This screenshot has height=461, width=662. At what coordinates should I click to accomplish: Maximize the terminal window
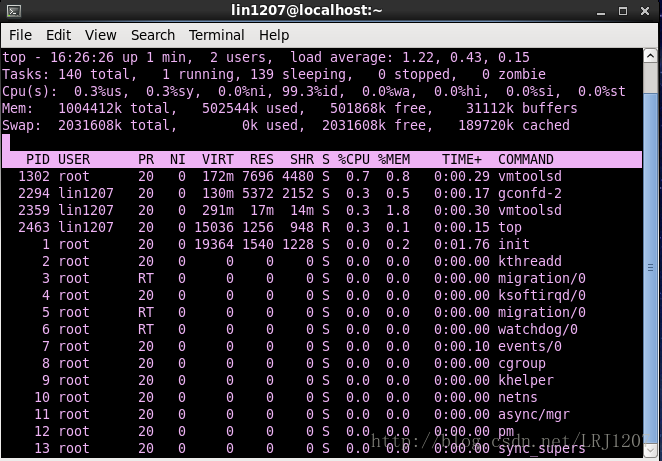tap(623, 11)
